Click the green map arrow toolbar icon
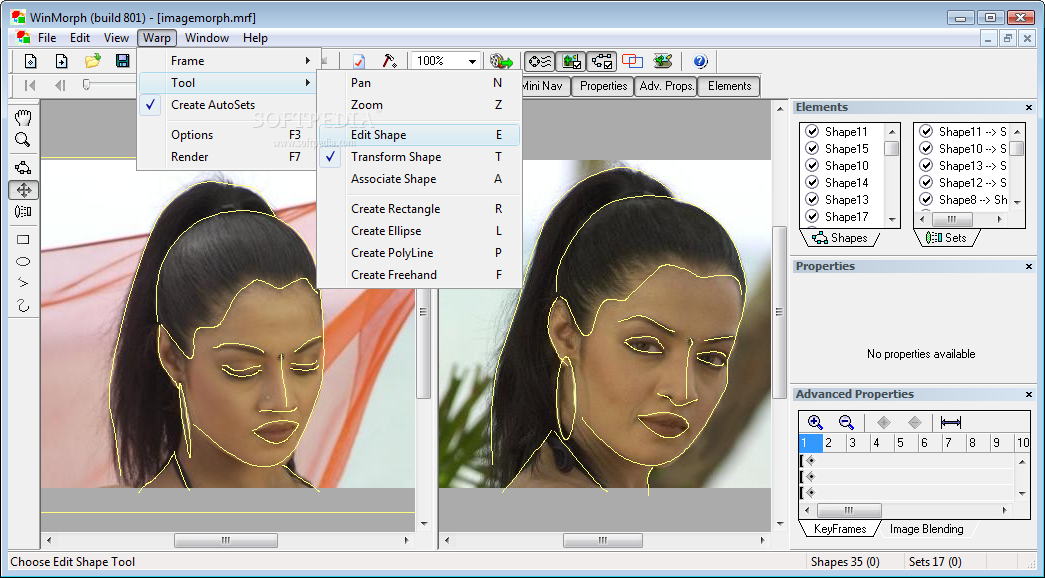1045x578 pixels. (663, 61)
